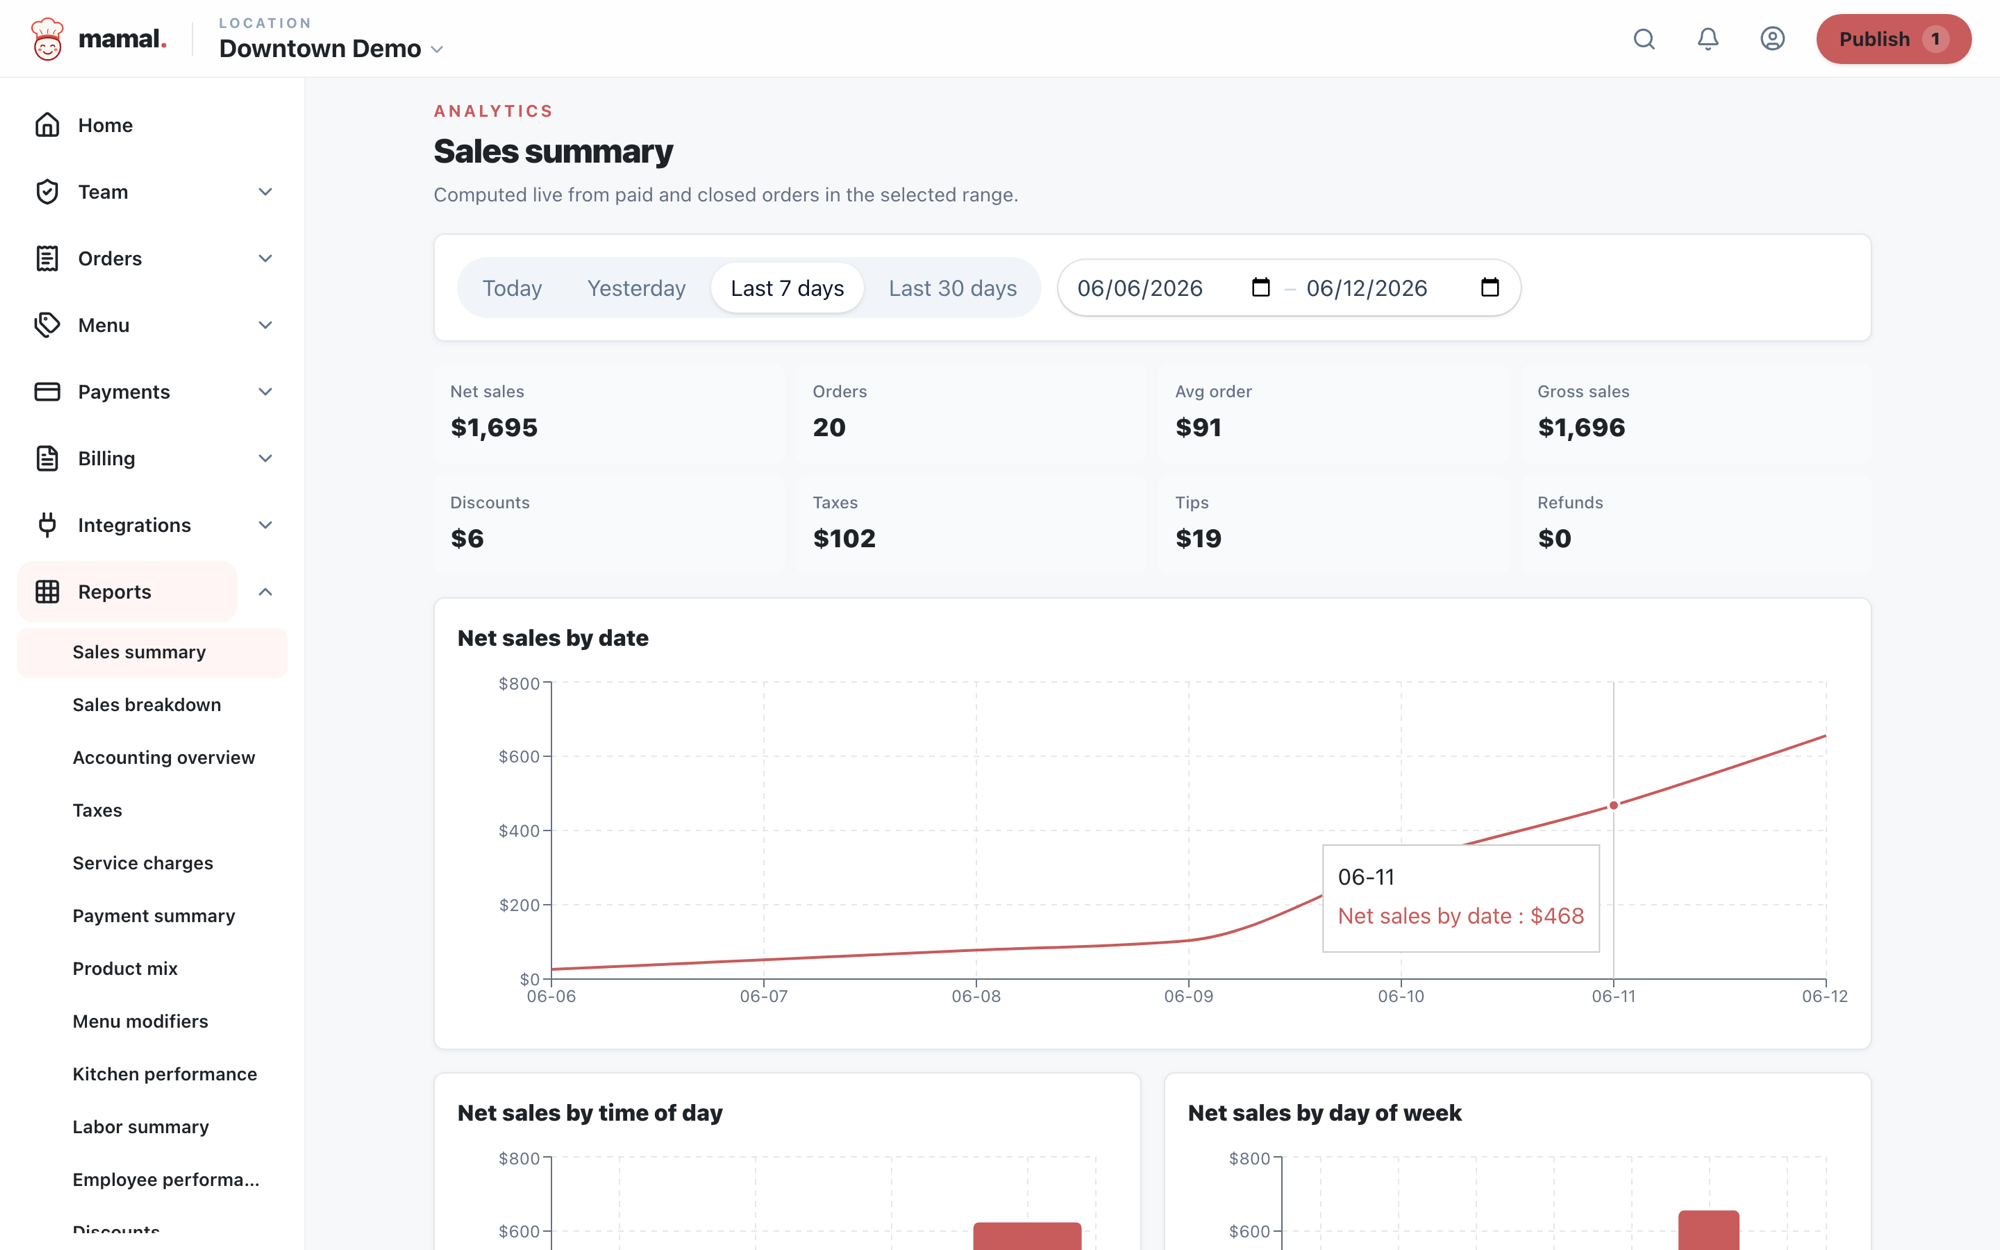Expand the Payments section chevron
This screenshot has width=2000, height=1250.
point(265,392)
